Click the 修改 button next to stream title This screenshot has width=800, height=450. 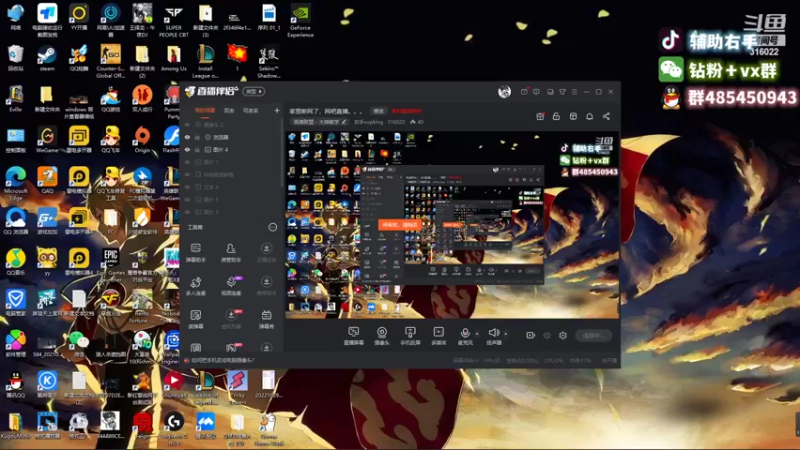pos(378,111)
